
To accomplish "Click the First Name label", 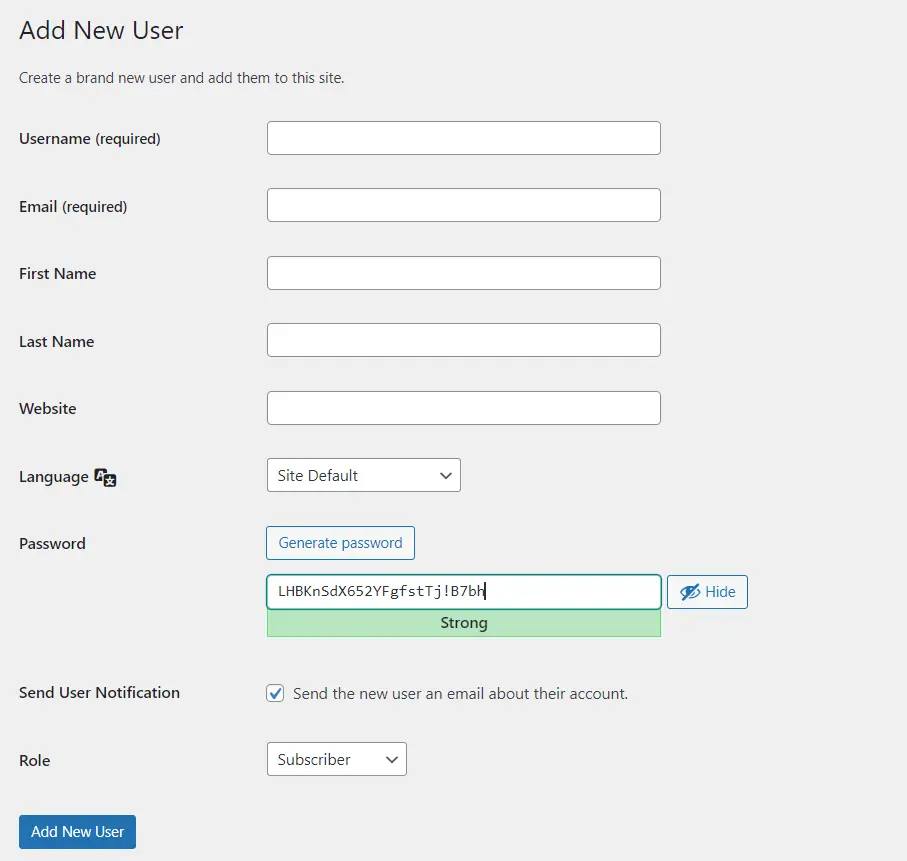I will (58, 274).
